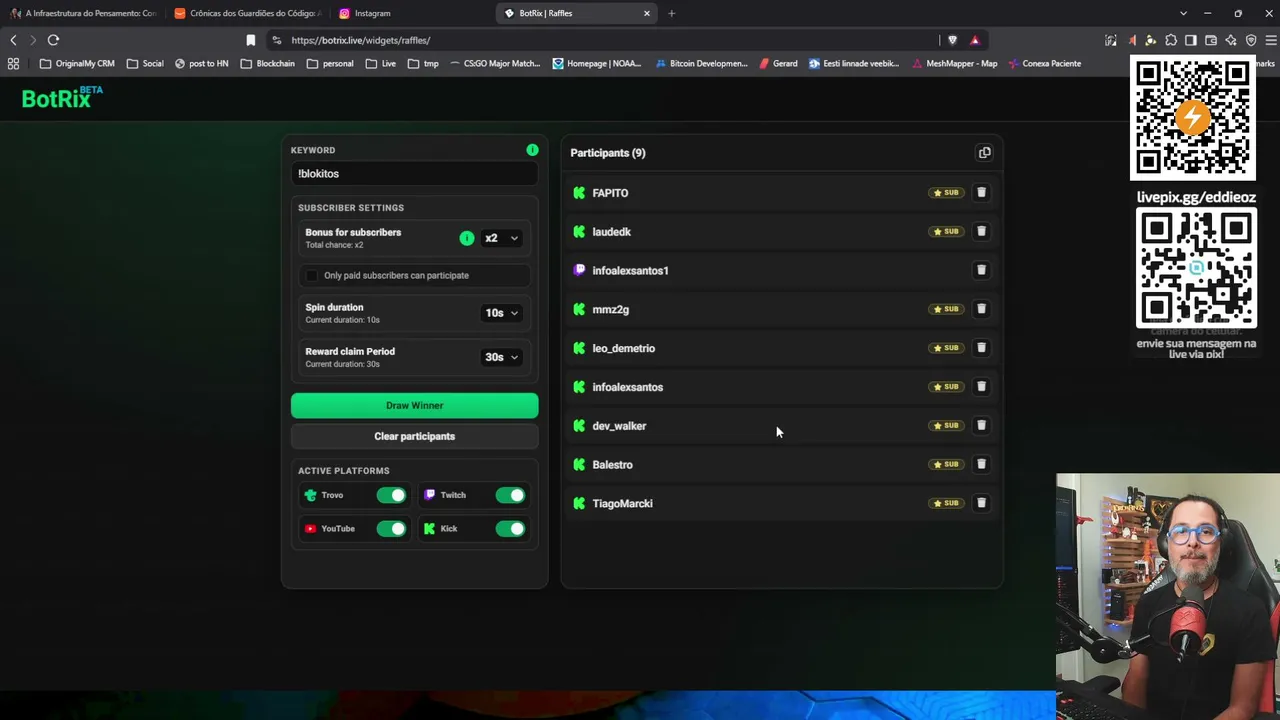
Task: Open the Gerard bookmark
Action: point(778,63)
